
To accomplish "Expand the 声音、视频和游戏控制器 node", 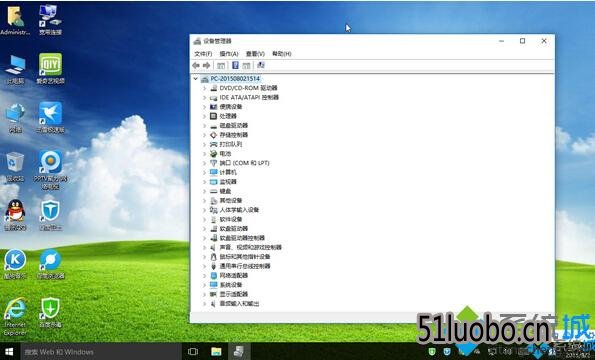I will click(x=205, y=247).
